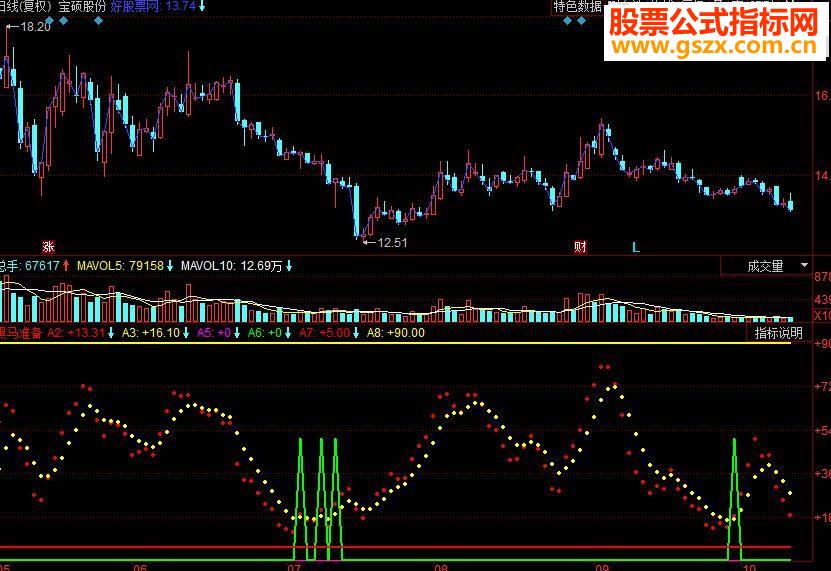Image resolution: width=831 pixels, height=571 pixels.
Task: Open 指标说明 indicator description
Action: (x=778, y=333)
